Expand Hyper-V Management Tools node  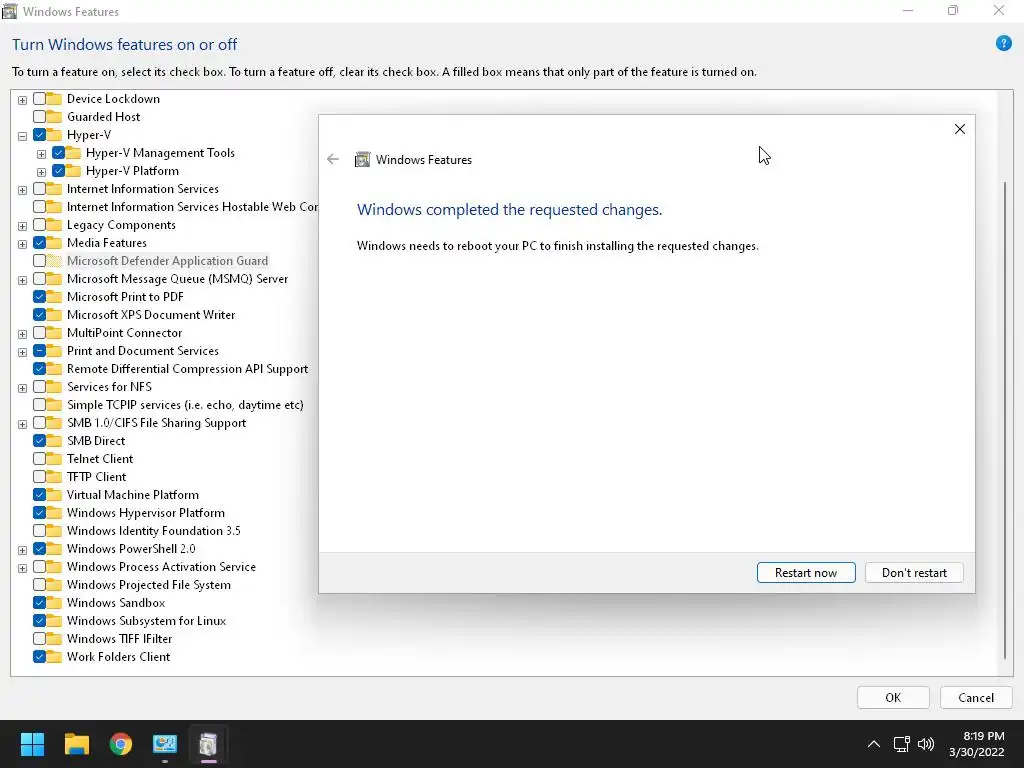(41, 154)
